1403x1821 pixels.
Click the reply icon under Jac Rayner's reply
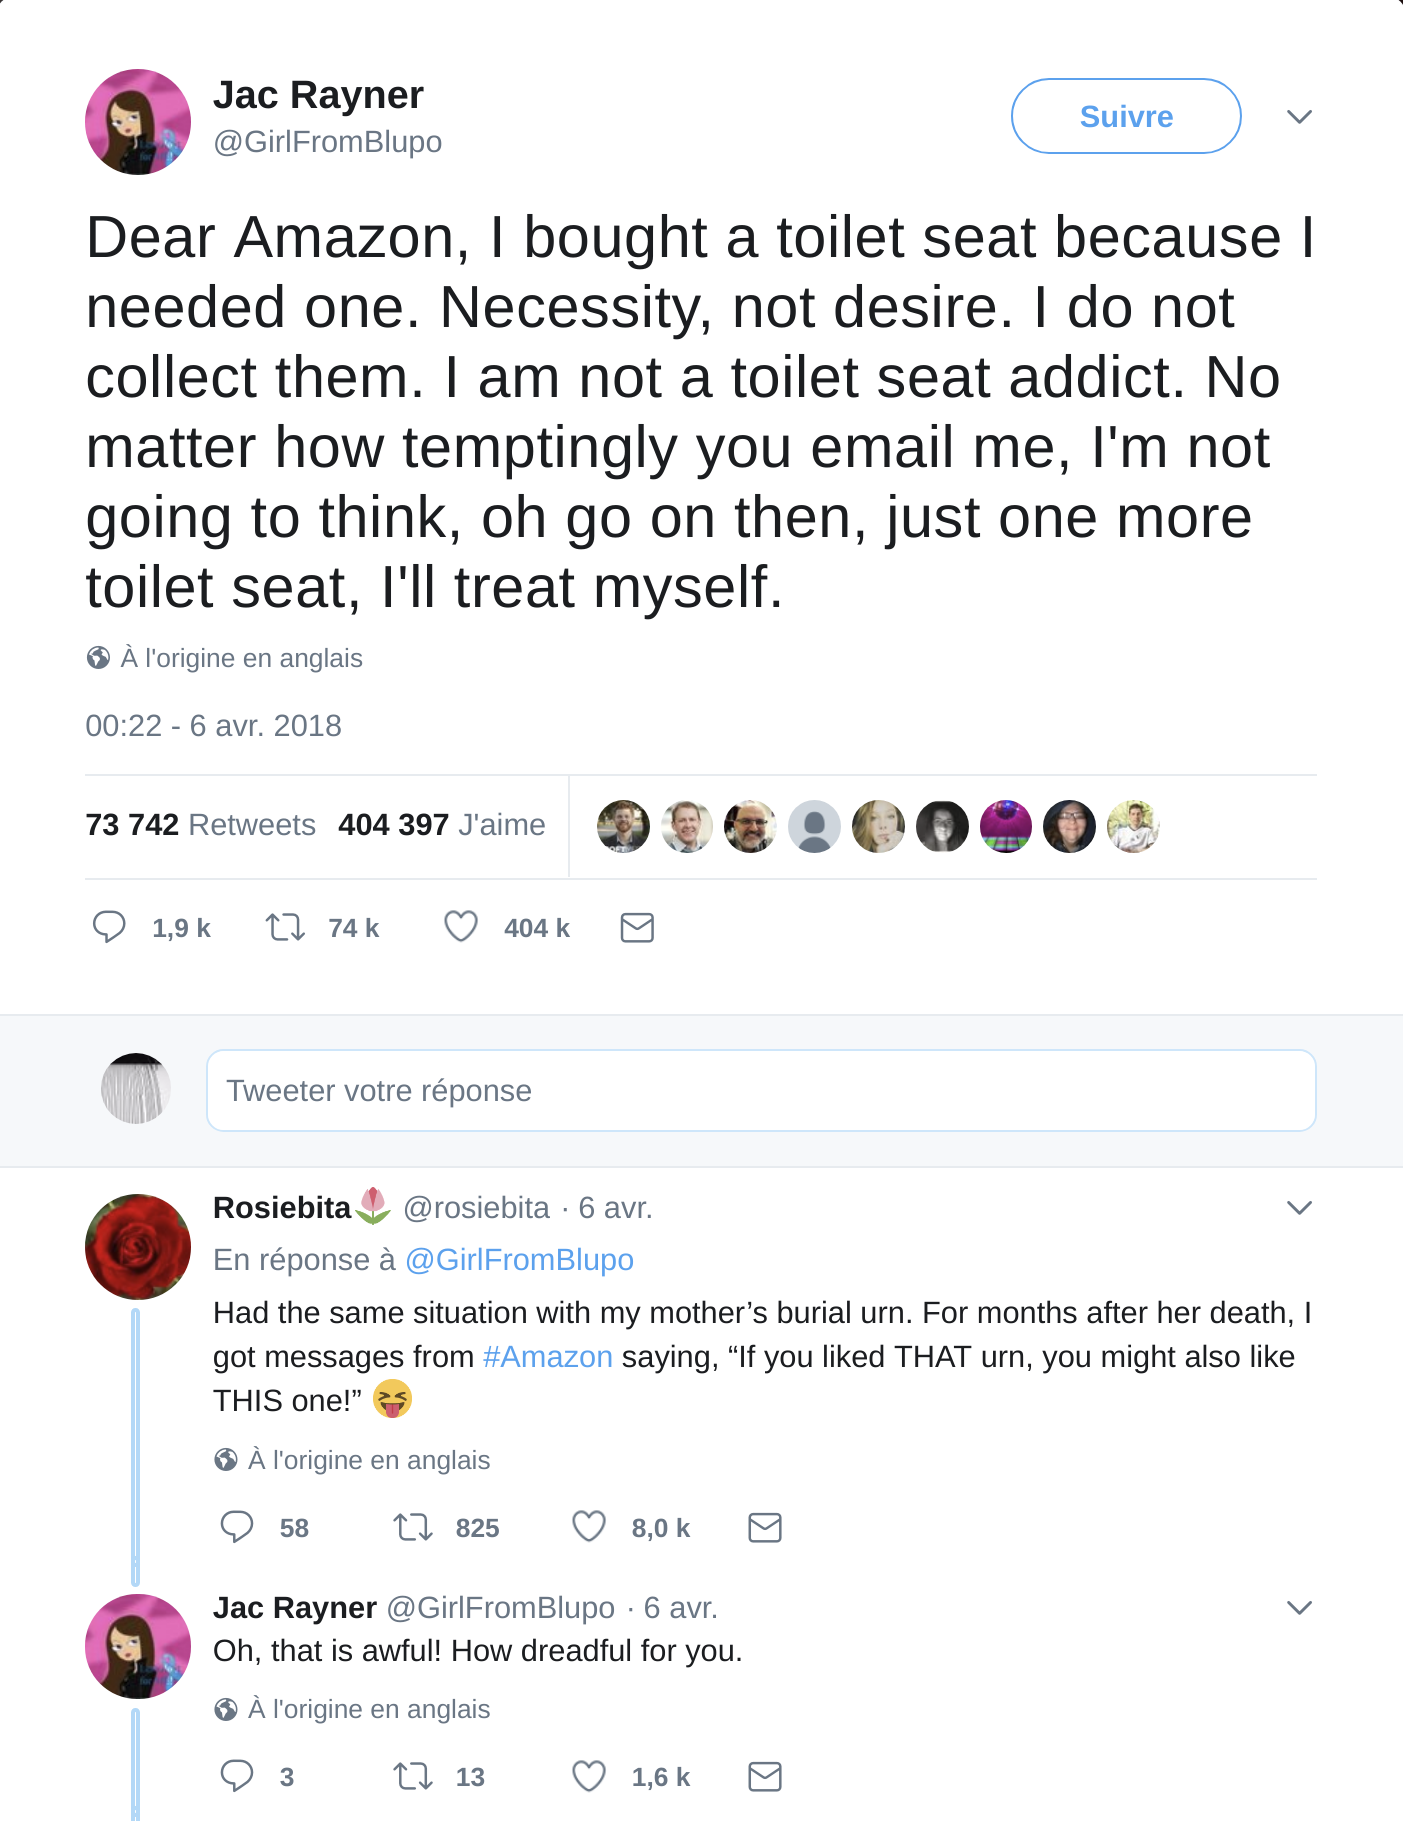coord(237,1776)
